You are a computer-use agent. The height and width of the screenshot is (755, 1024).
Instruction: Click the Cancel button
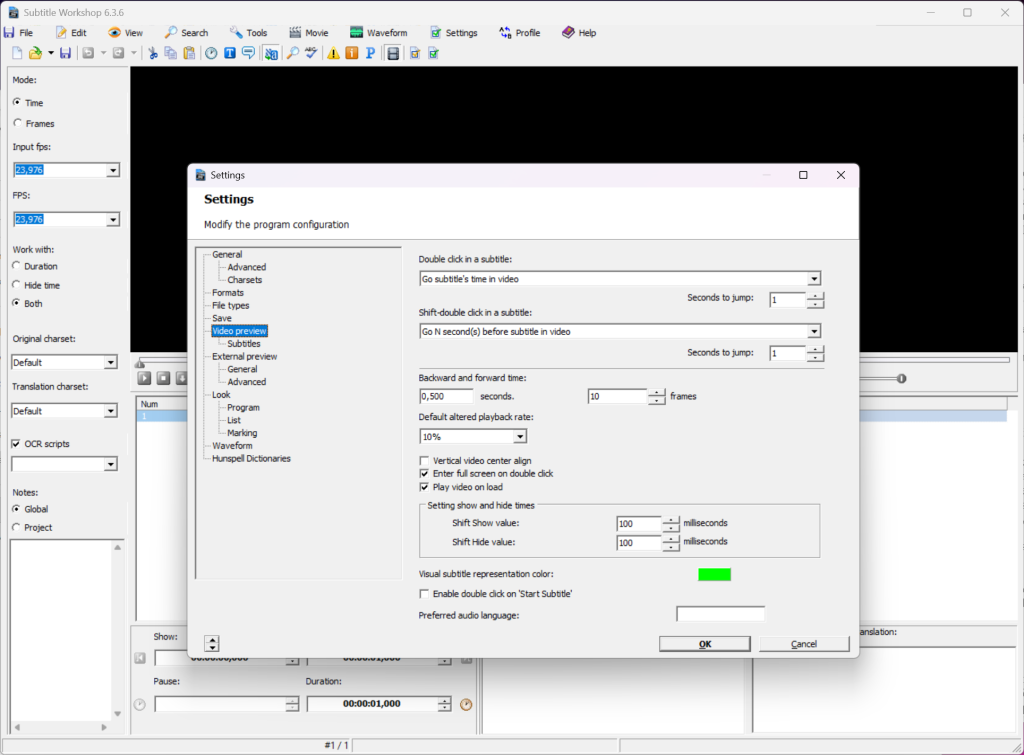coord(804,644)
